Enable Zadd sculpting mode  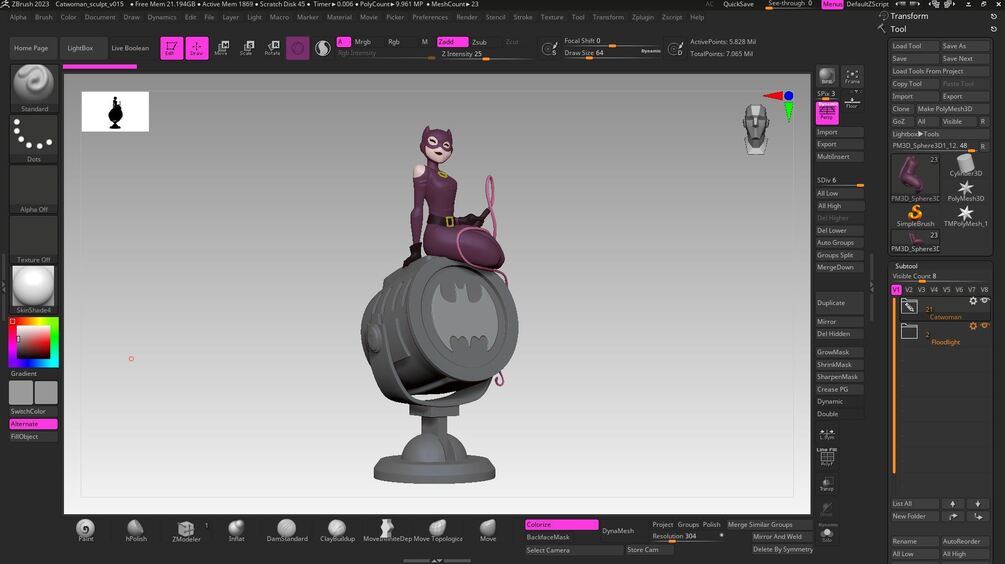pyautogui.click(x=452, y=42)
